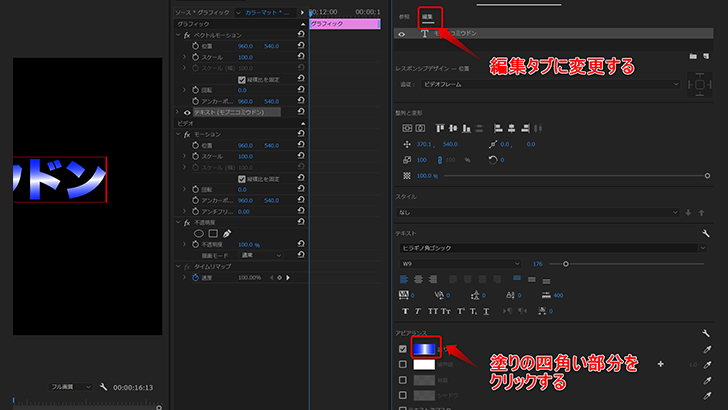Collapse the 不透明度 effect group
The image size is (728, 410).
point(178,222)
